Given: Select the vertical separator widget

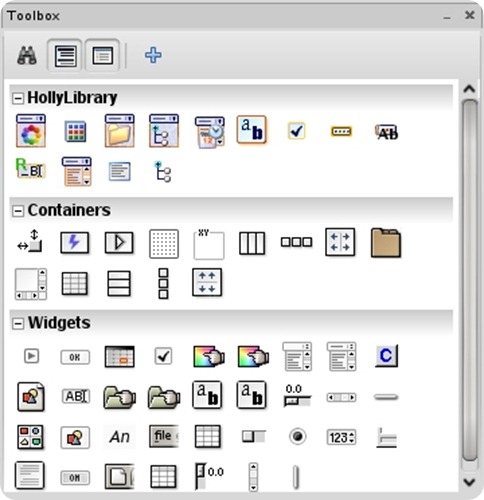Looking at the screenshot, I should point(296,477).
